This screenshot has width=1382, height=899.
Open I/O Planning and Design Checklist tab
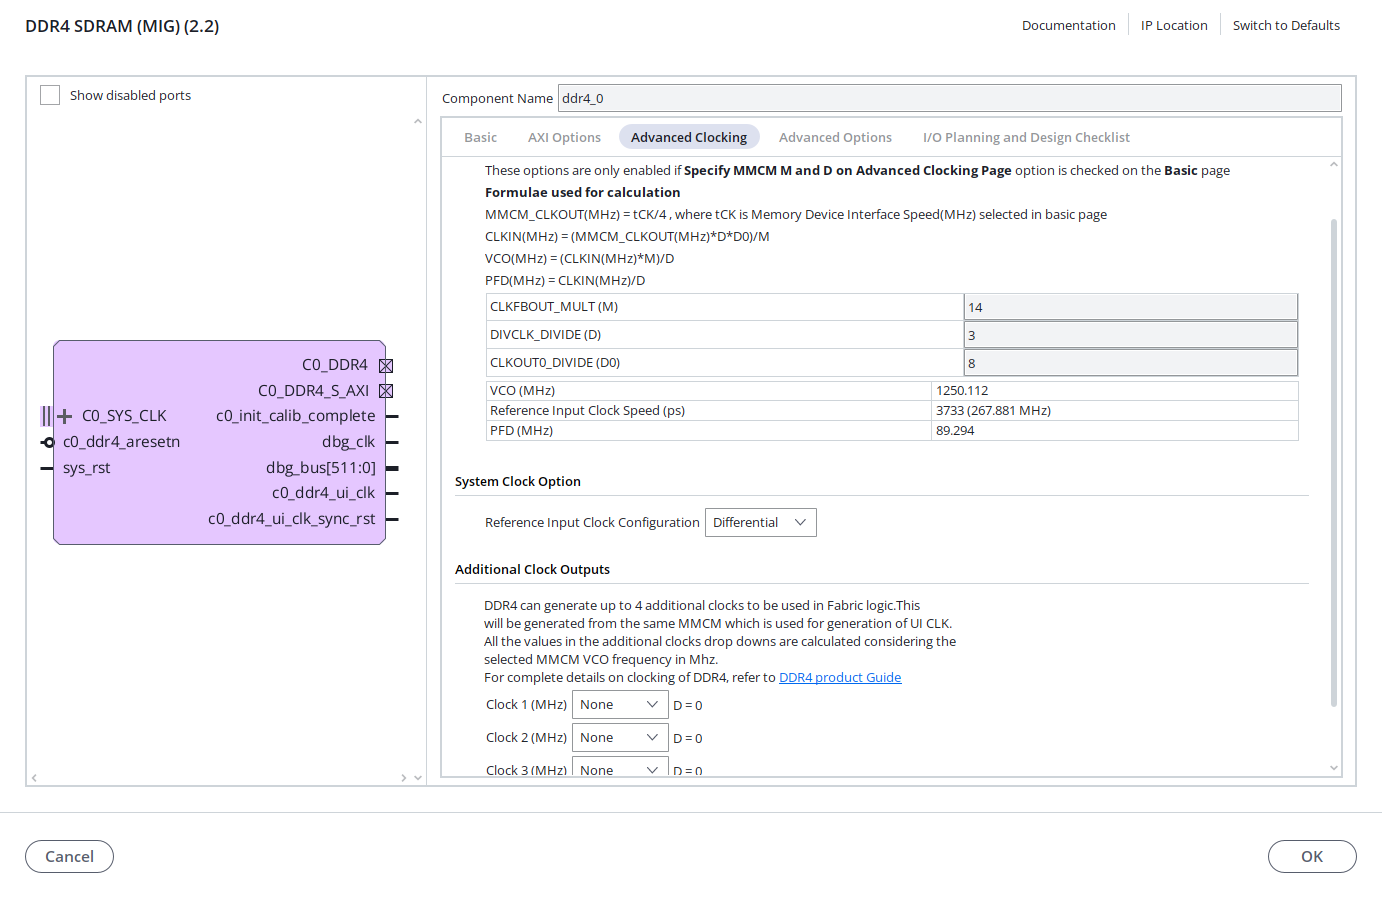[x=1026, y=137]
